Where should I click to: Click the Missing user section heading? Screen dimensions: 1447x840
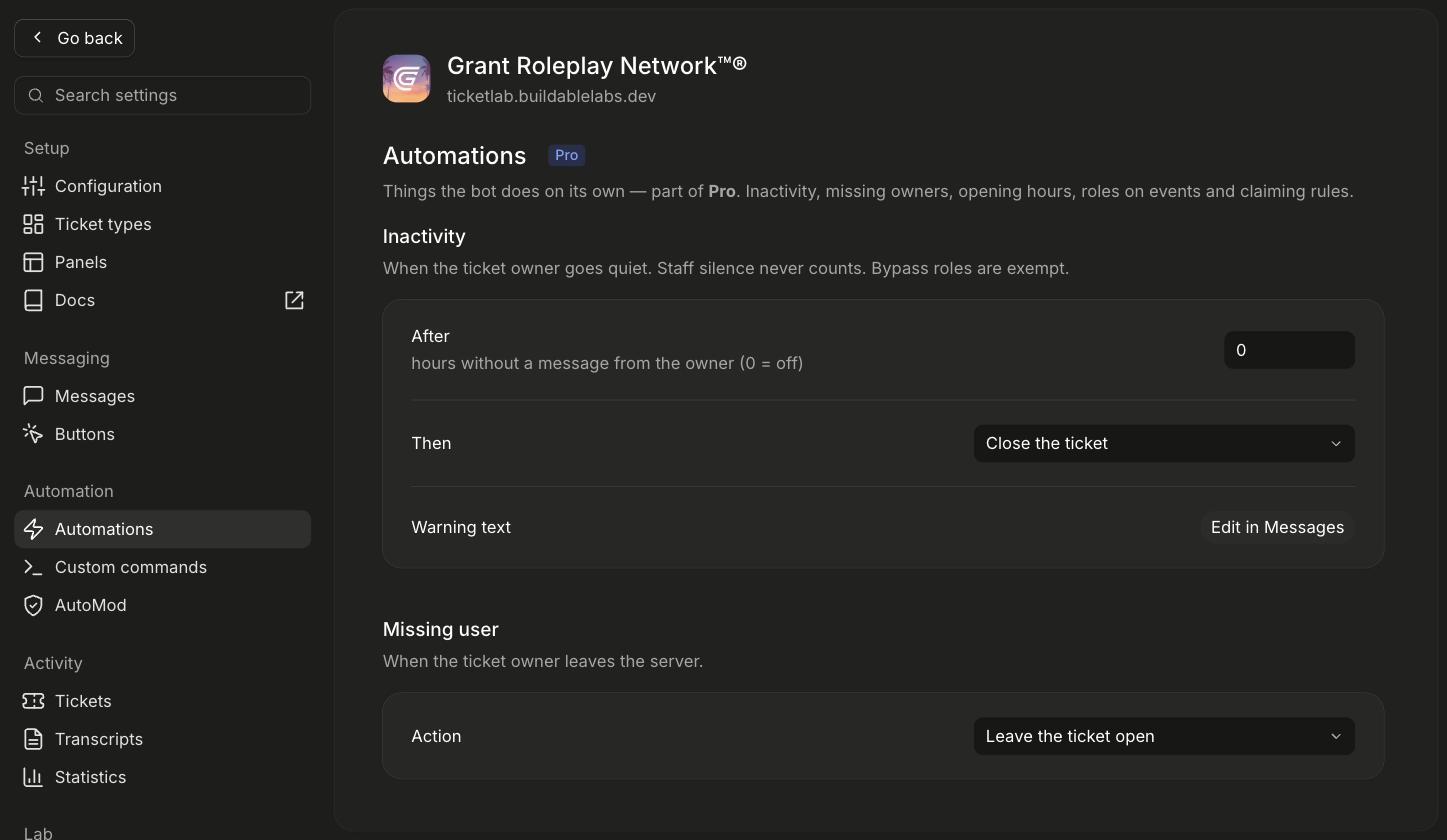pos(440,629)
